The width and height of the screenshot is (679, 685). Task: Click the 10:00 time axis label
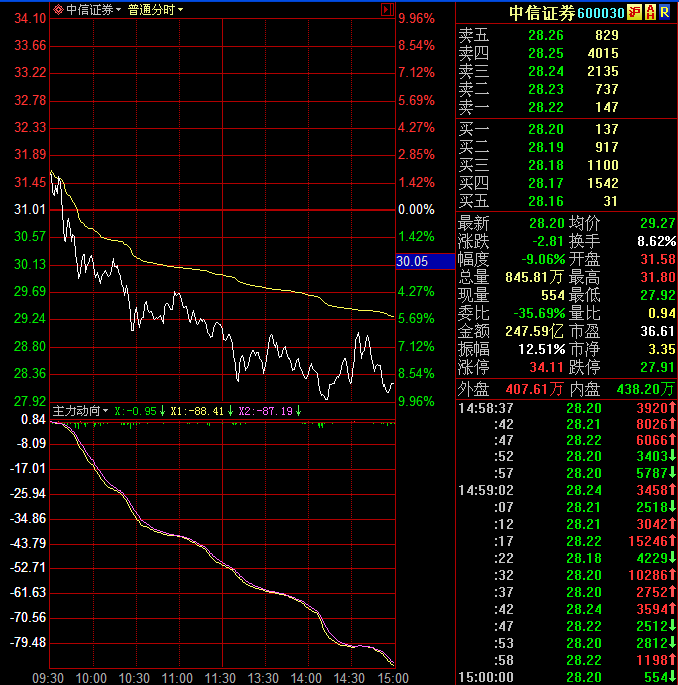(x=91, y=678)
